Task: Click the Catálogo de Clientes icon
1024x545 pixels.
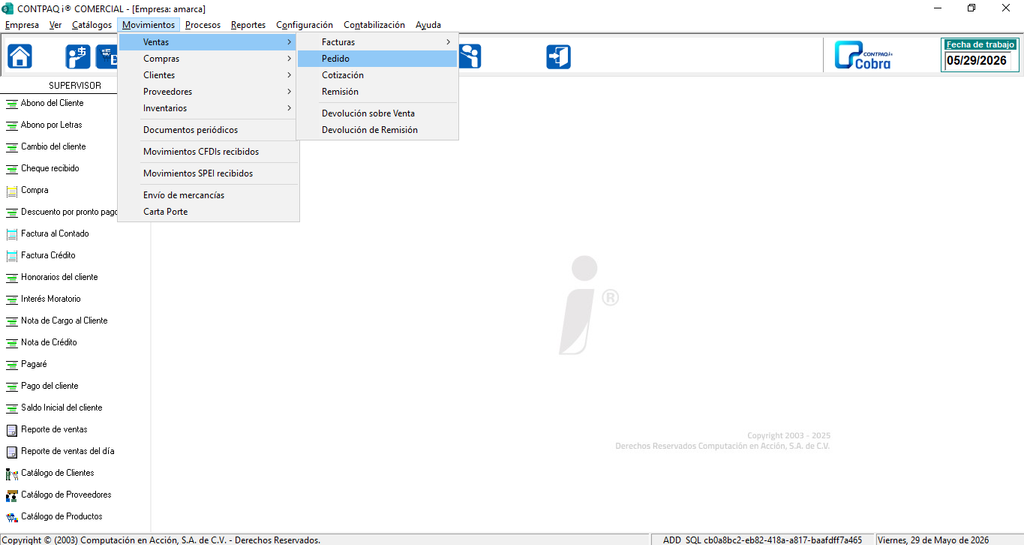Action: 12,473
